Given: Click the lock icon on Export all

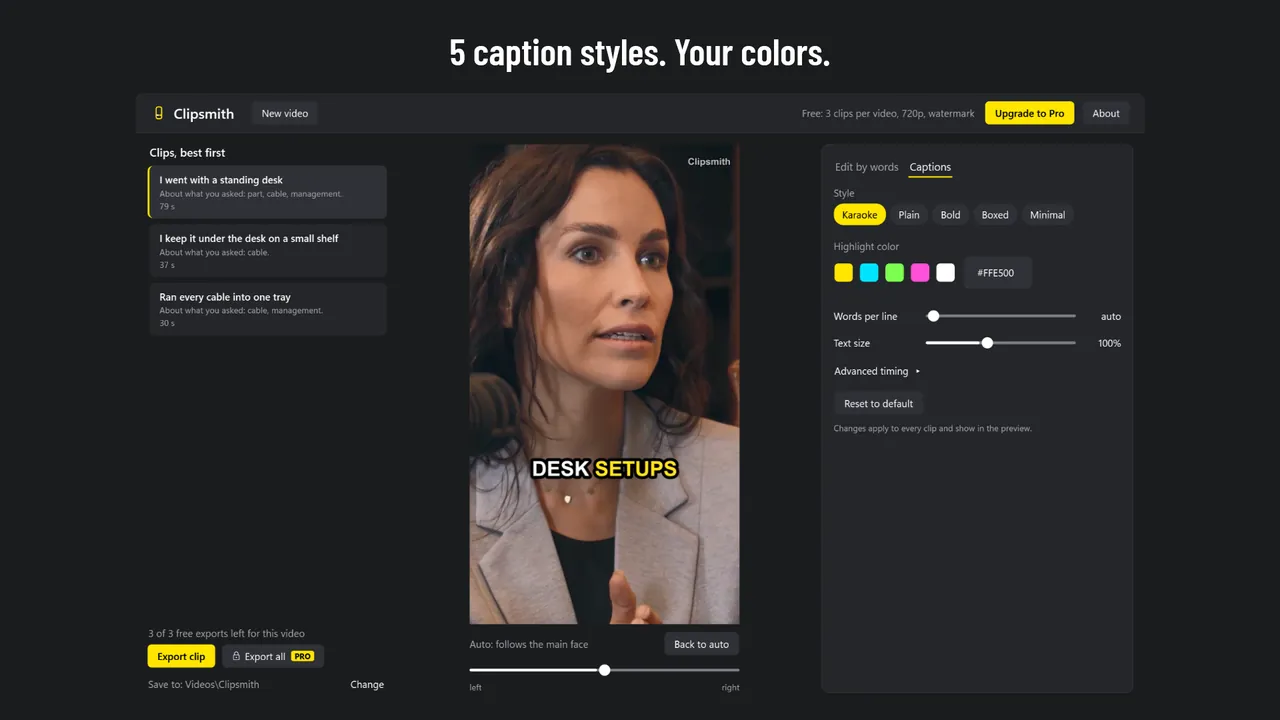Looking at the screenshot, I should 237,657.
